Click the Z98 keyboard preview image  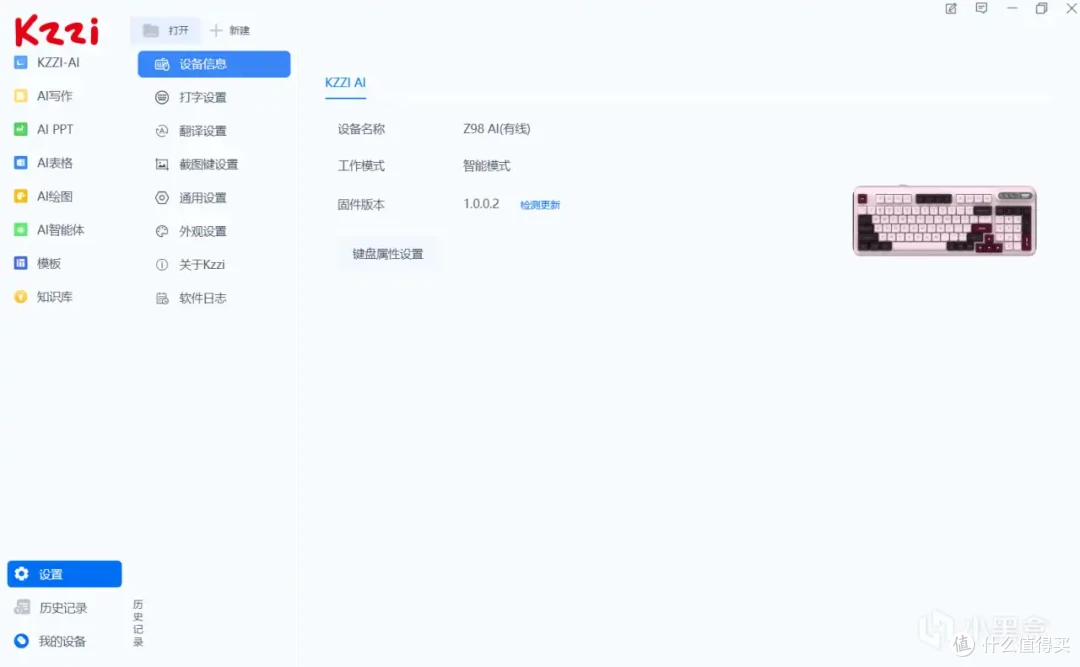click(x=943, y=220)
